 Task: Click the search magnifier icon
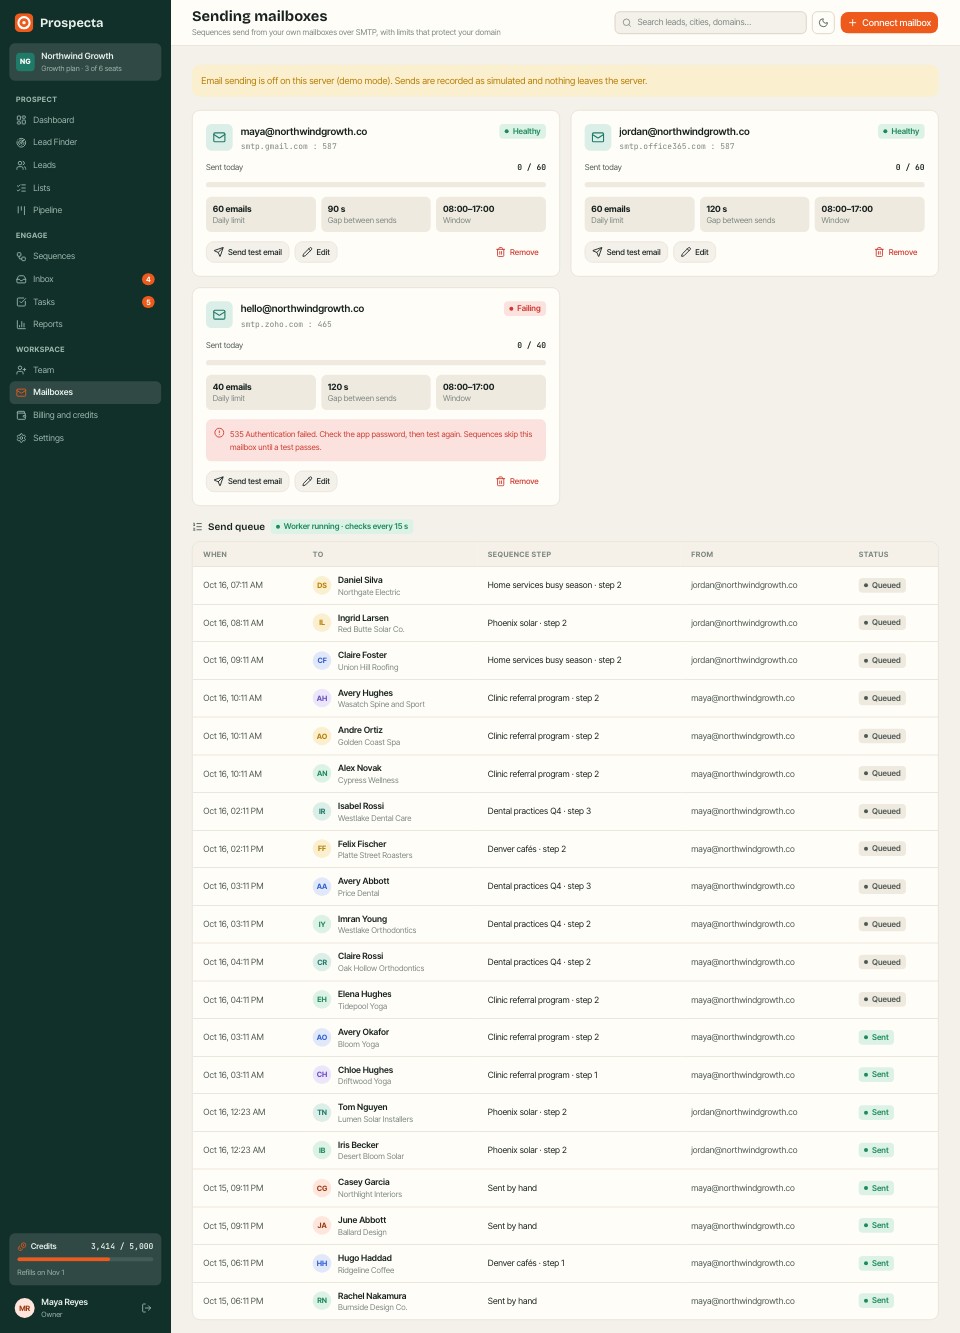coord(627,22)
